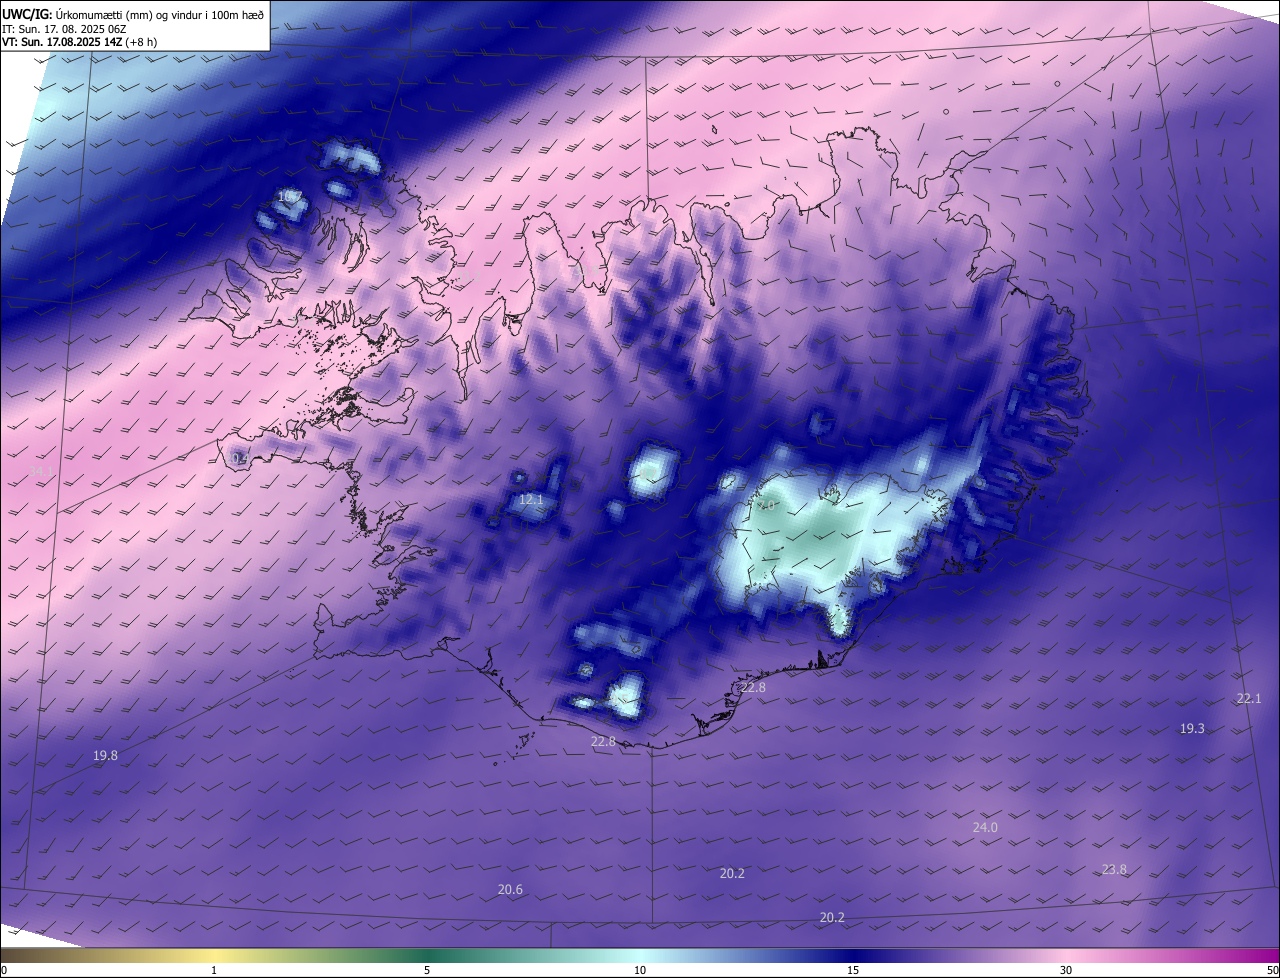The image size is (1280, 978).
Task: Click the 20.6 value label
Action: (510, 890)
